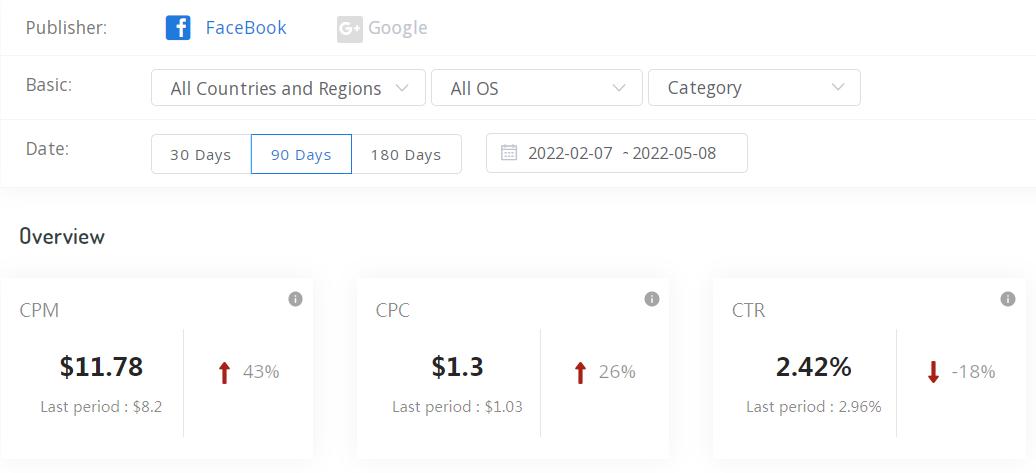Switch publisher to FaceBook
This screenshot has height=473, width=1036.
(x=245, y=28)
